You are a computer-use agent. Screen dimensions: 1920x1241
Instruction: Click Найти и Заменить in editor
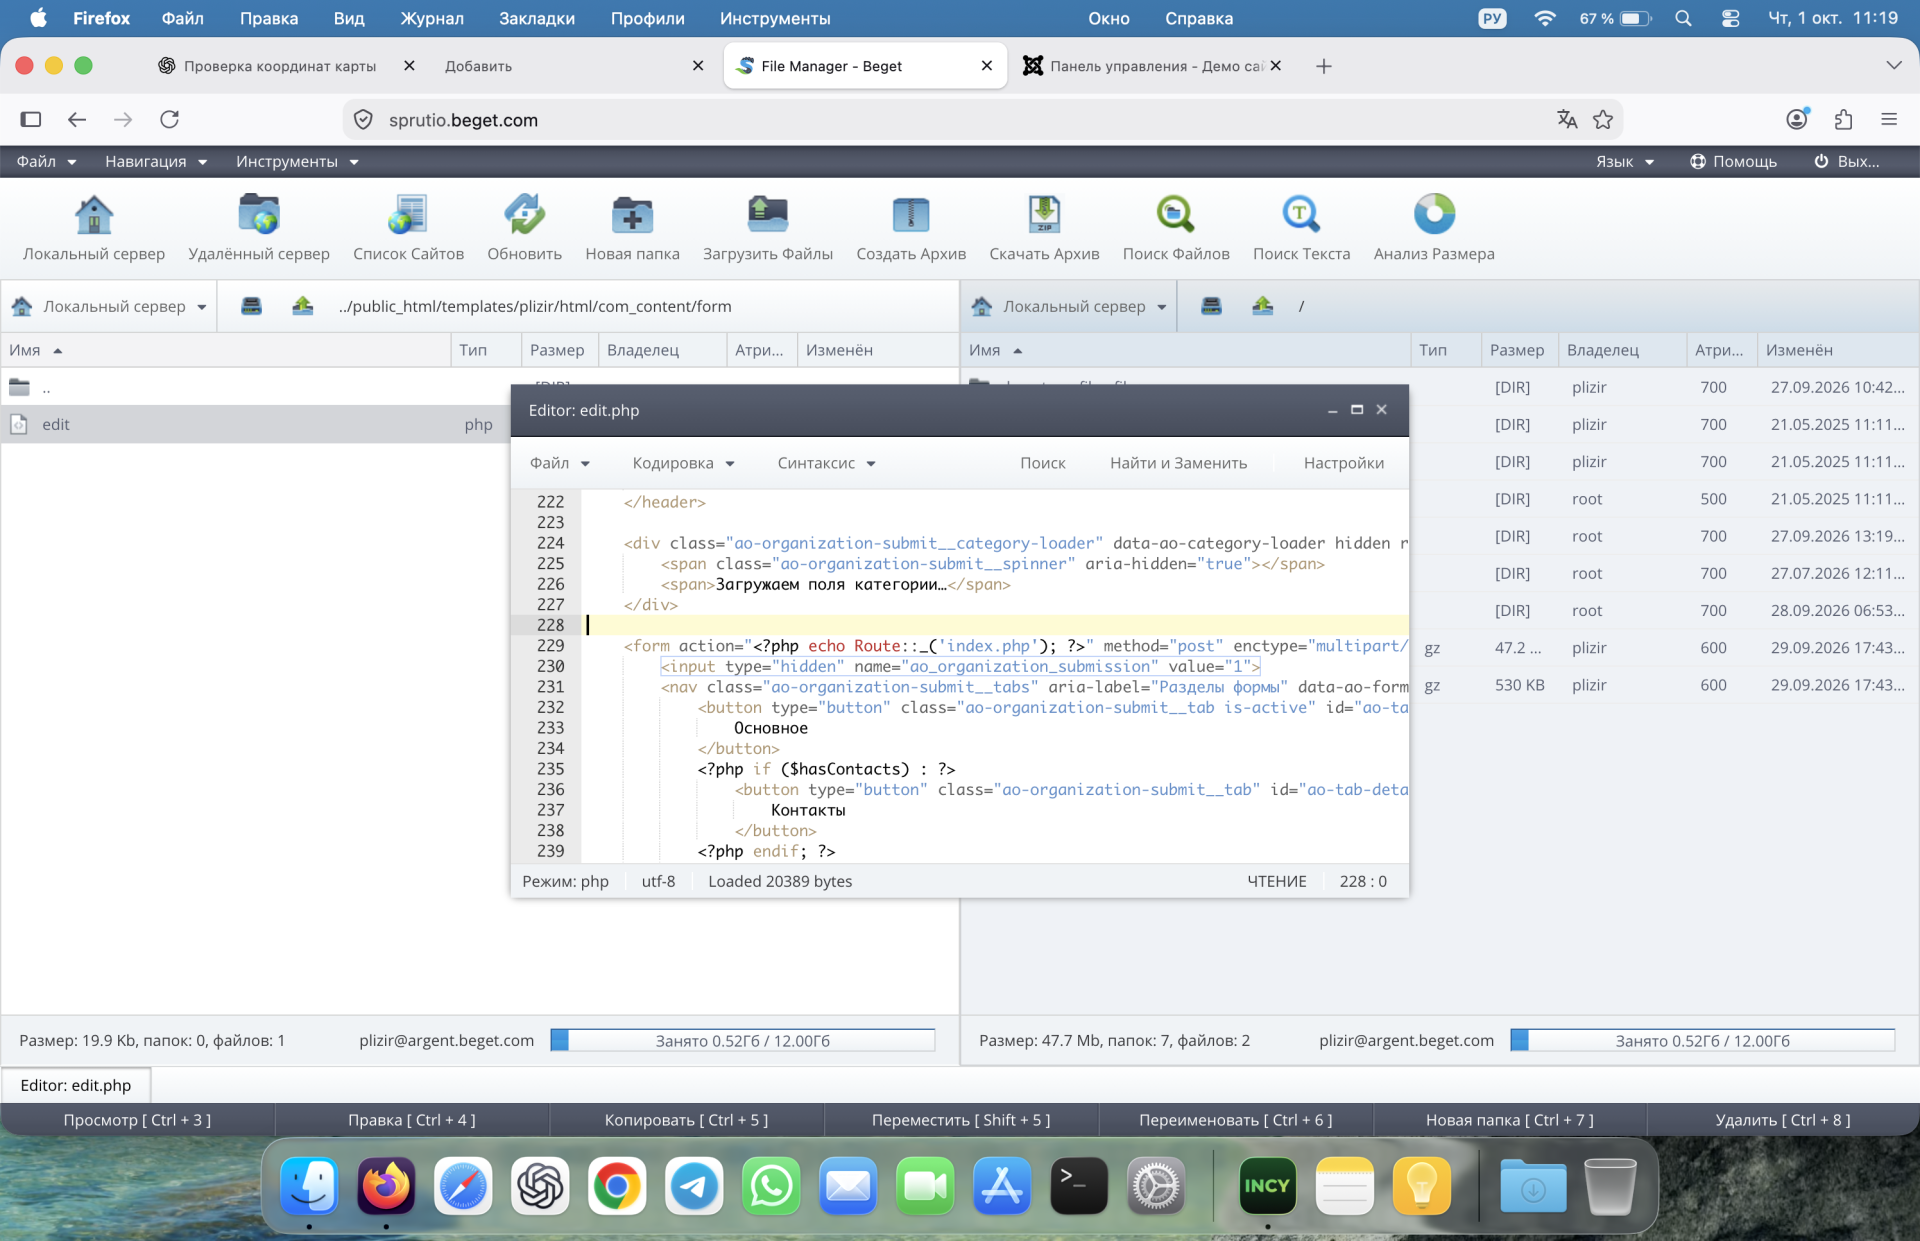pos(1178,463)
